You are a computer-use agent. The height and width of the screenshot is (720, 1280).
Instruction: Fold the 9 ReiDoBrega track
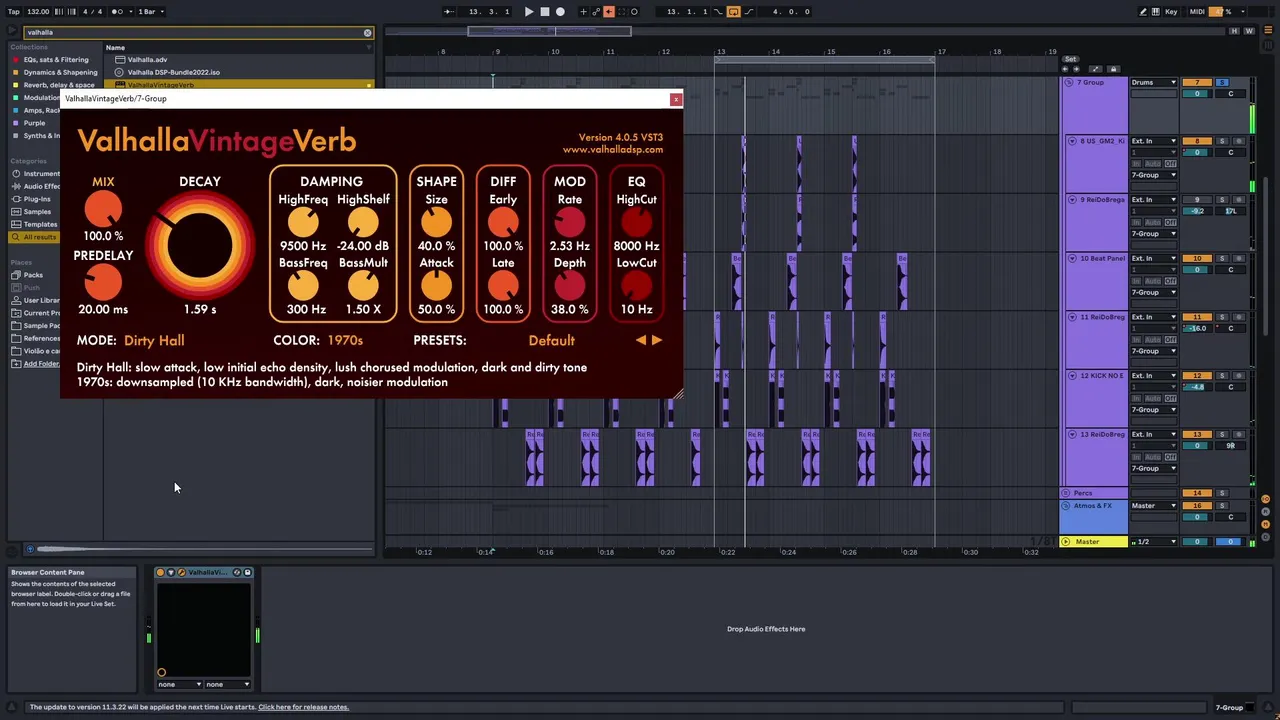tap(1072, 200)
